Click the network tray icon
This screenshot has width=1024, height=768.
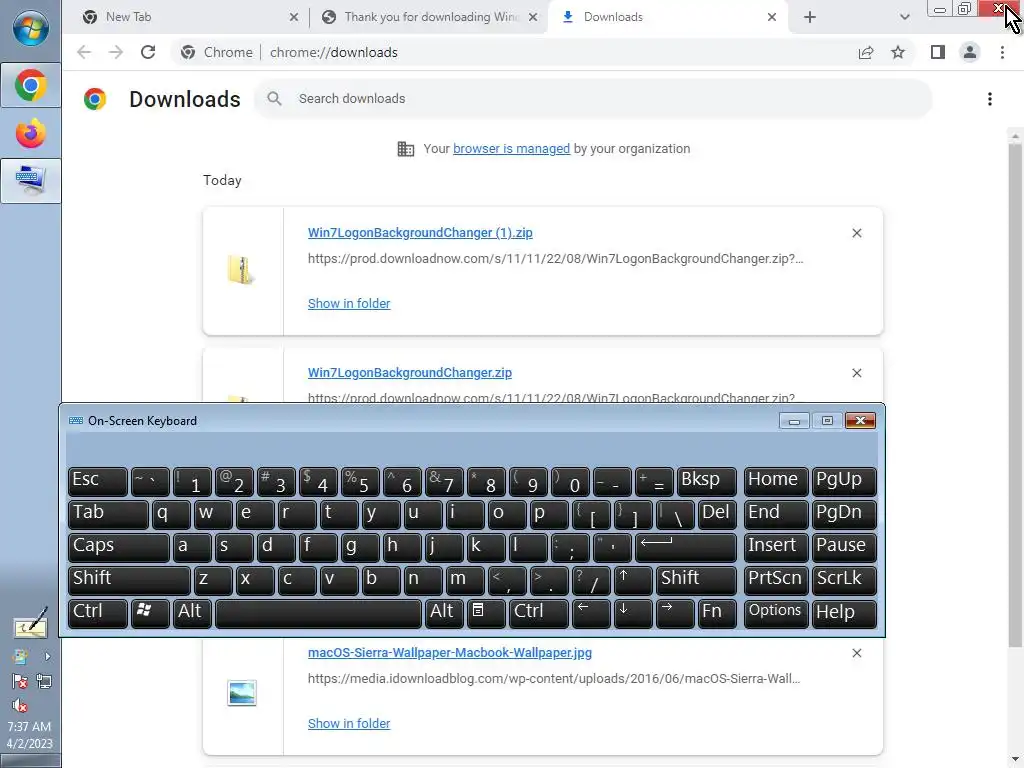[44, 682]
